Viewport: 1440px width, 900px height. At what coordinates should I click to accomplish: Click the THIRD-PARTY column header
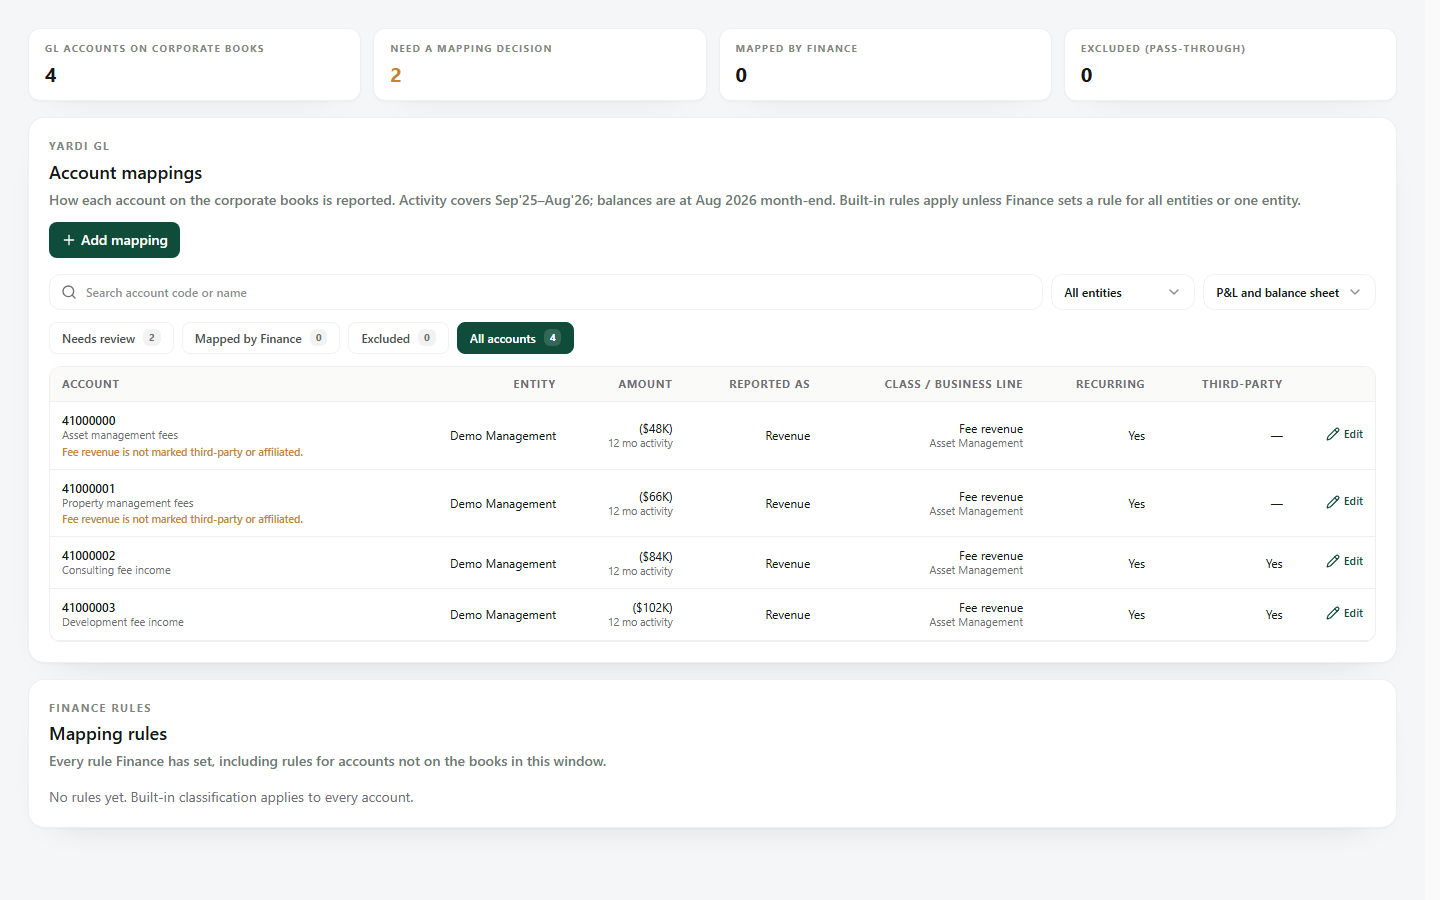tap(1242, 384)
